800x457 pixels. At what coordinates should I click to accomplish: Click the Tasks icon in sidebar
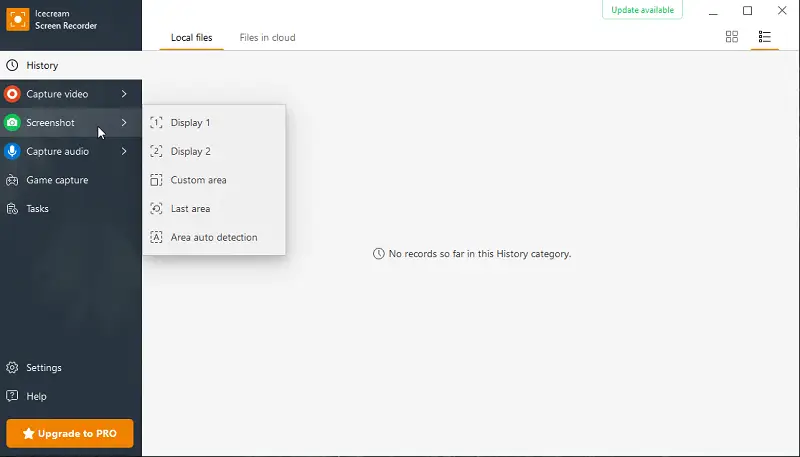pos(12,209)
